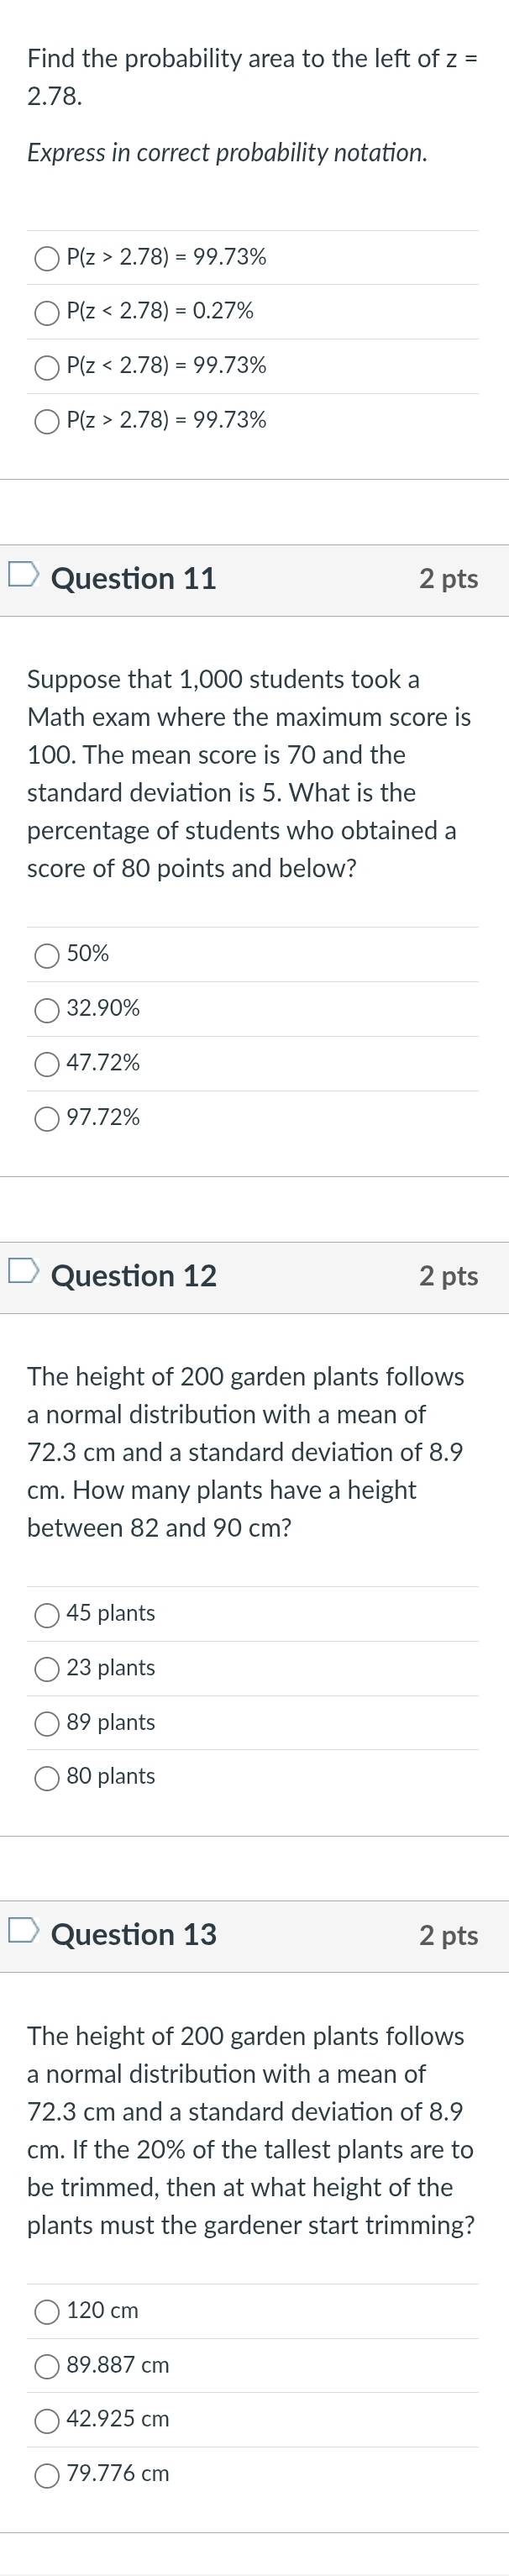Flag Question 12 with the bookmark icon
Screen dimensions: 509x2576
23,1271
